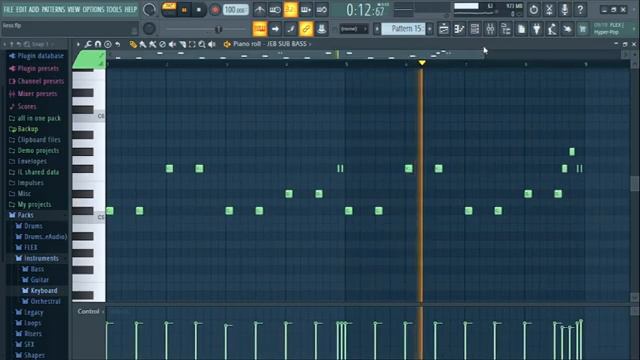Open the TOOLS menu
This screenshot has height=360, width=640.
pos(114,9)
